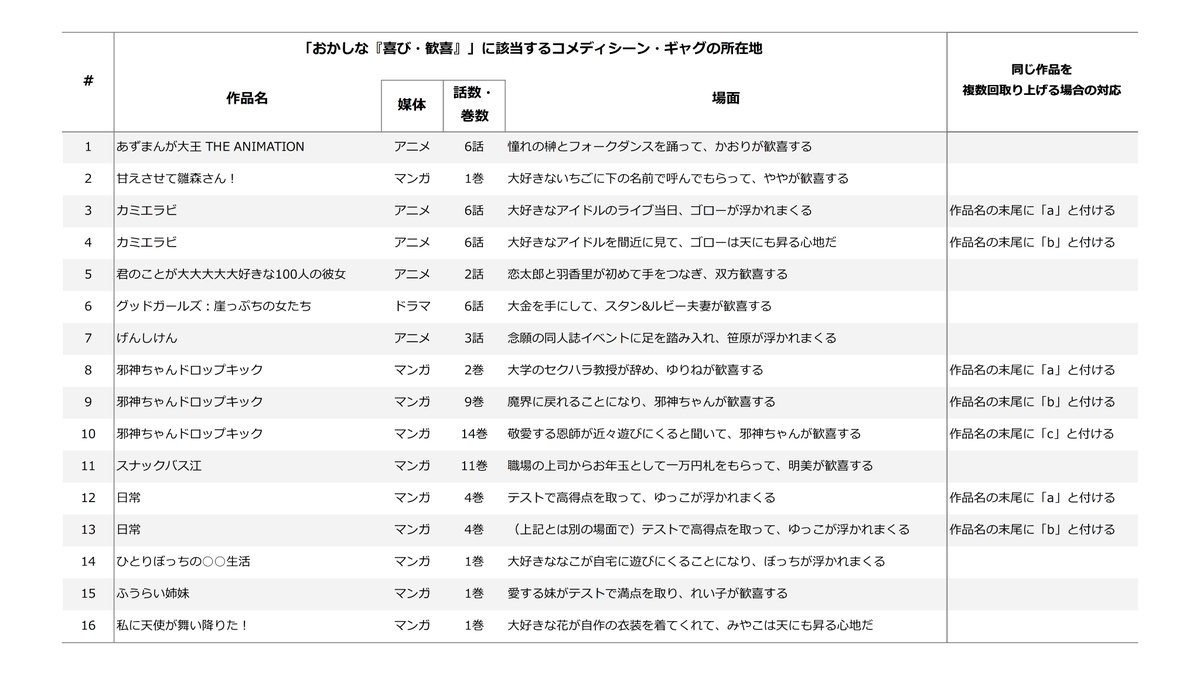Click scene '憧れの榊とフォークダンスを踊って、かおりが歓喜する'

coord(660,147)
